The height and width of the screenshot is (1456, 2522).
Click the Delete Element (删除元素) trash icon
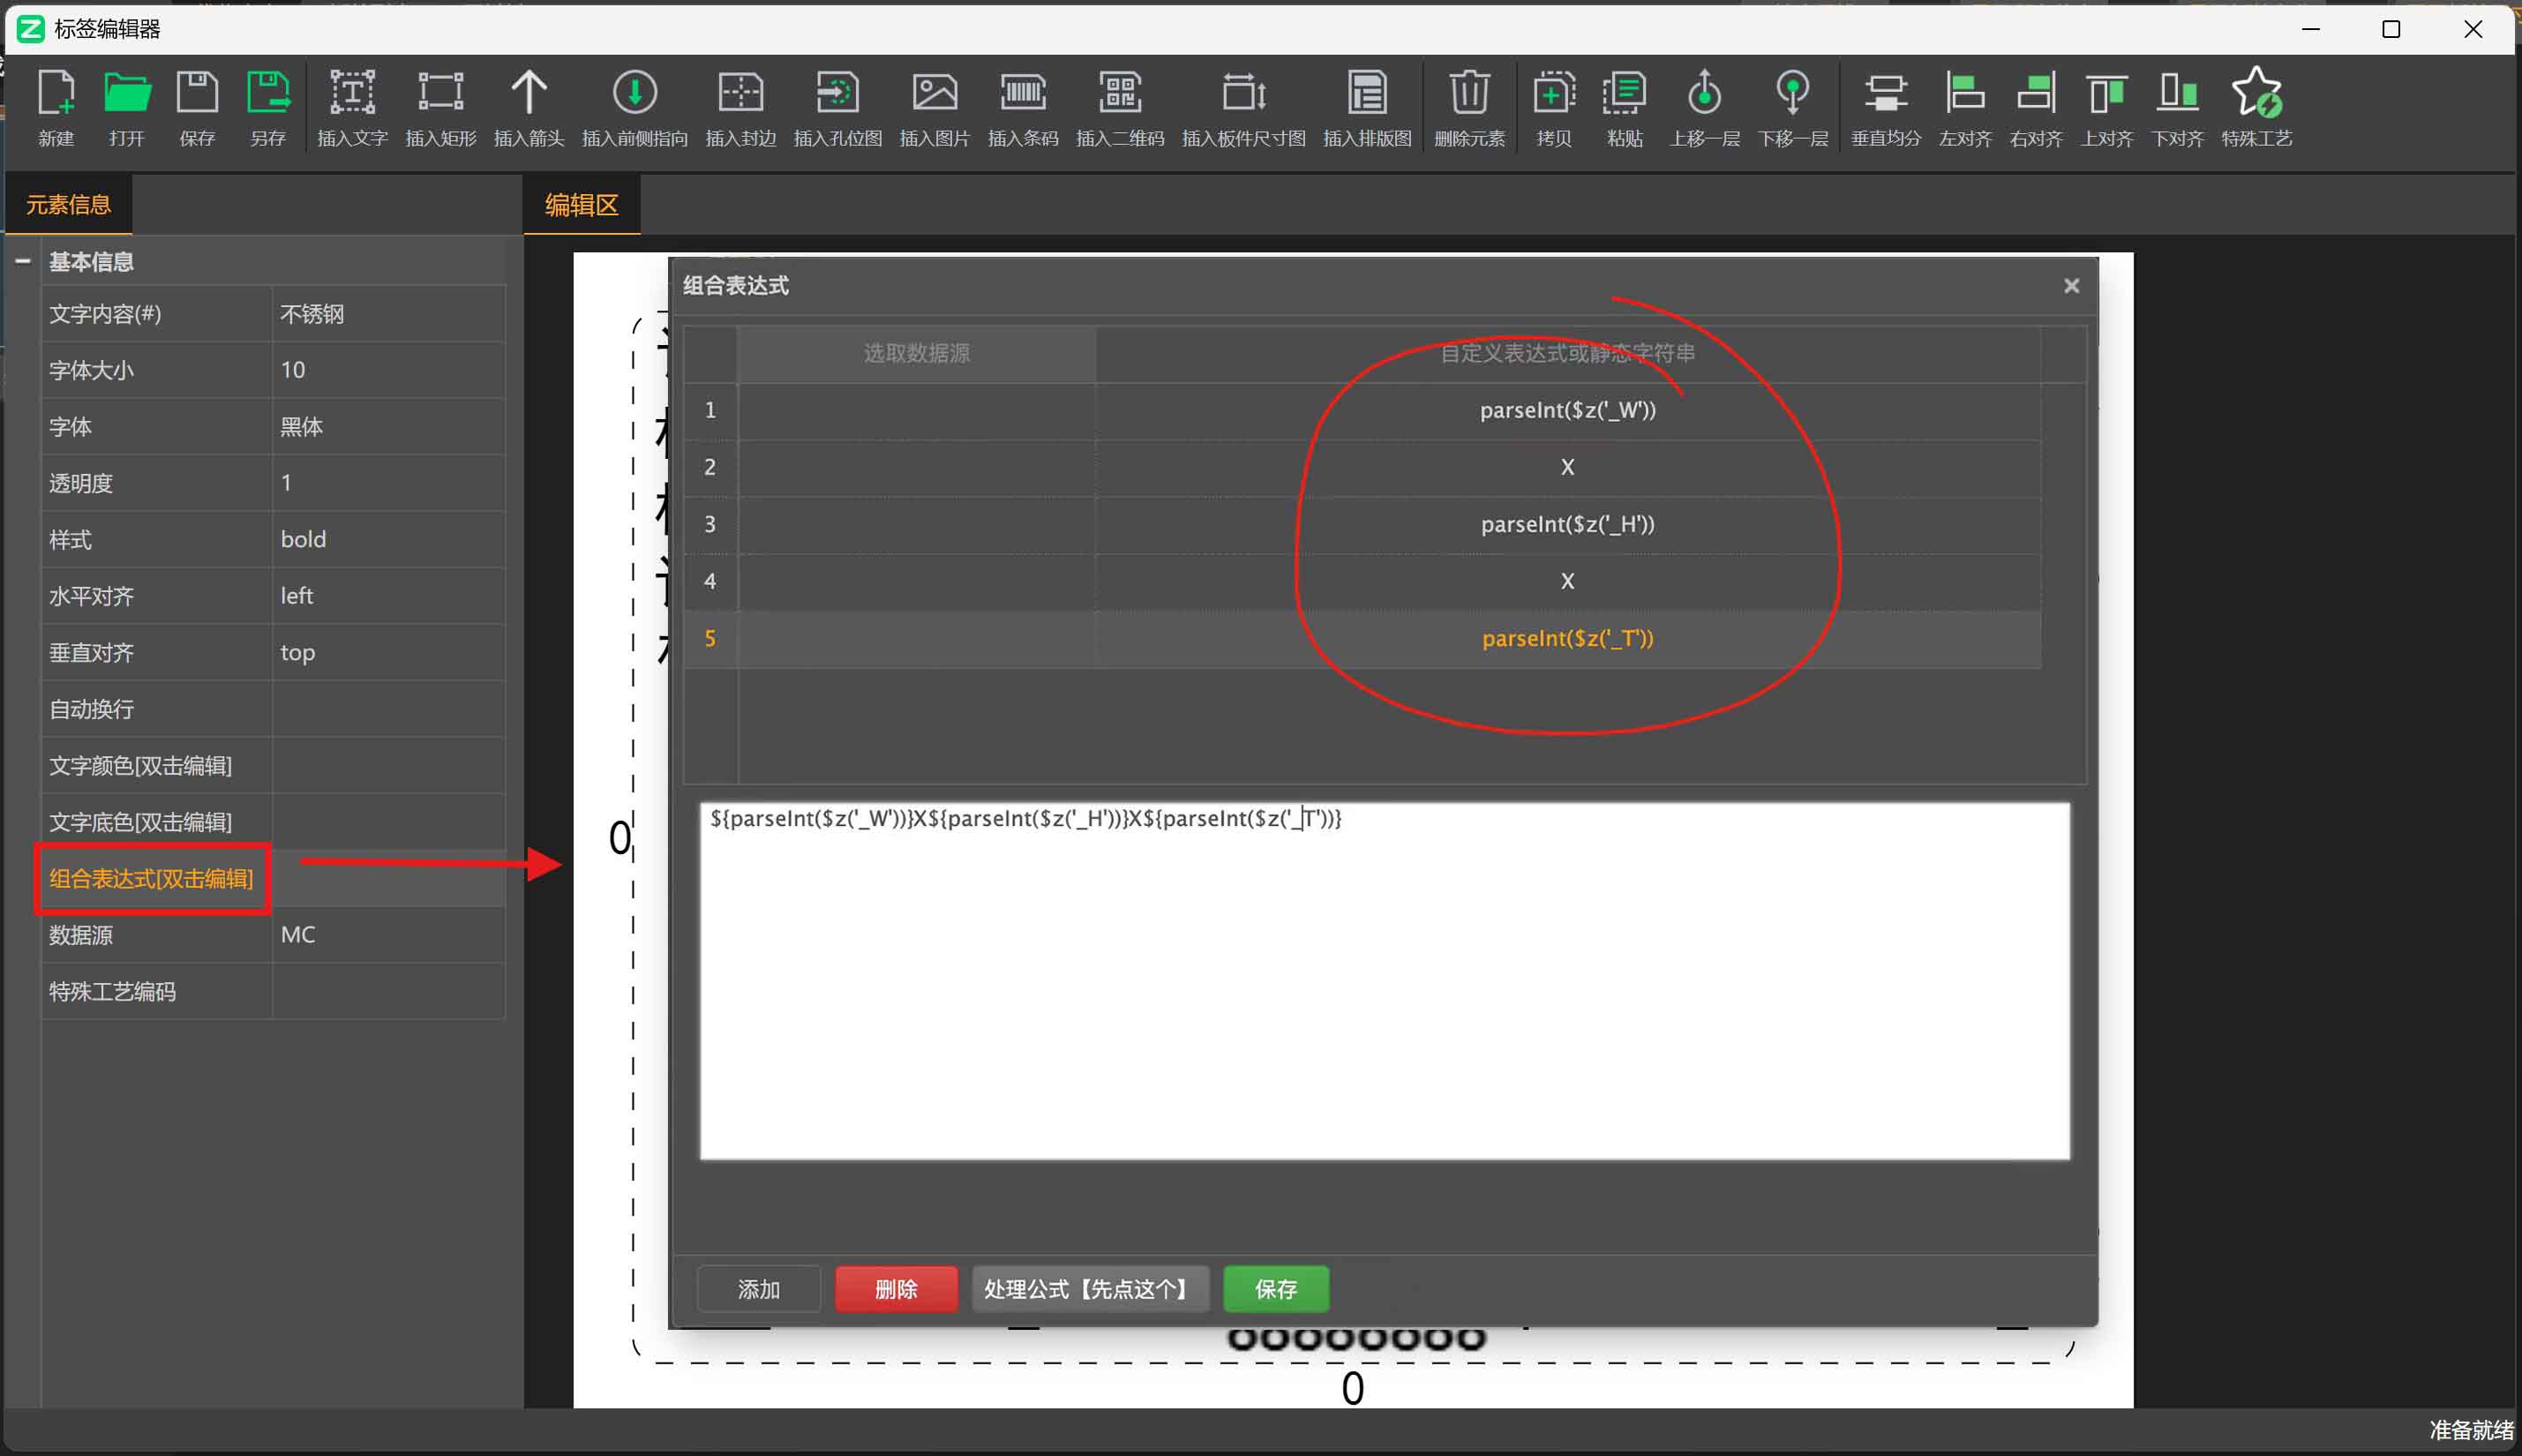(1468, 94)
